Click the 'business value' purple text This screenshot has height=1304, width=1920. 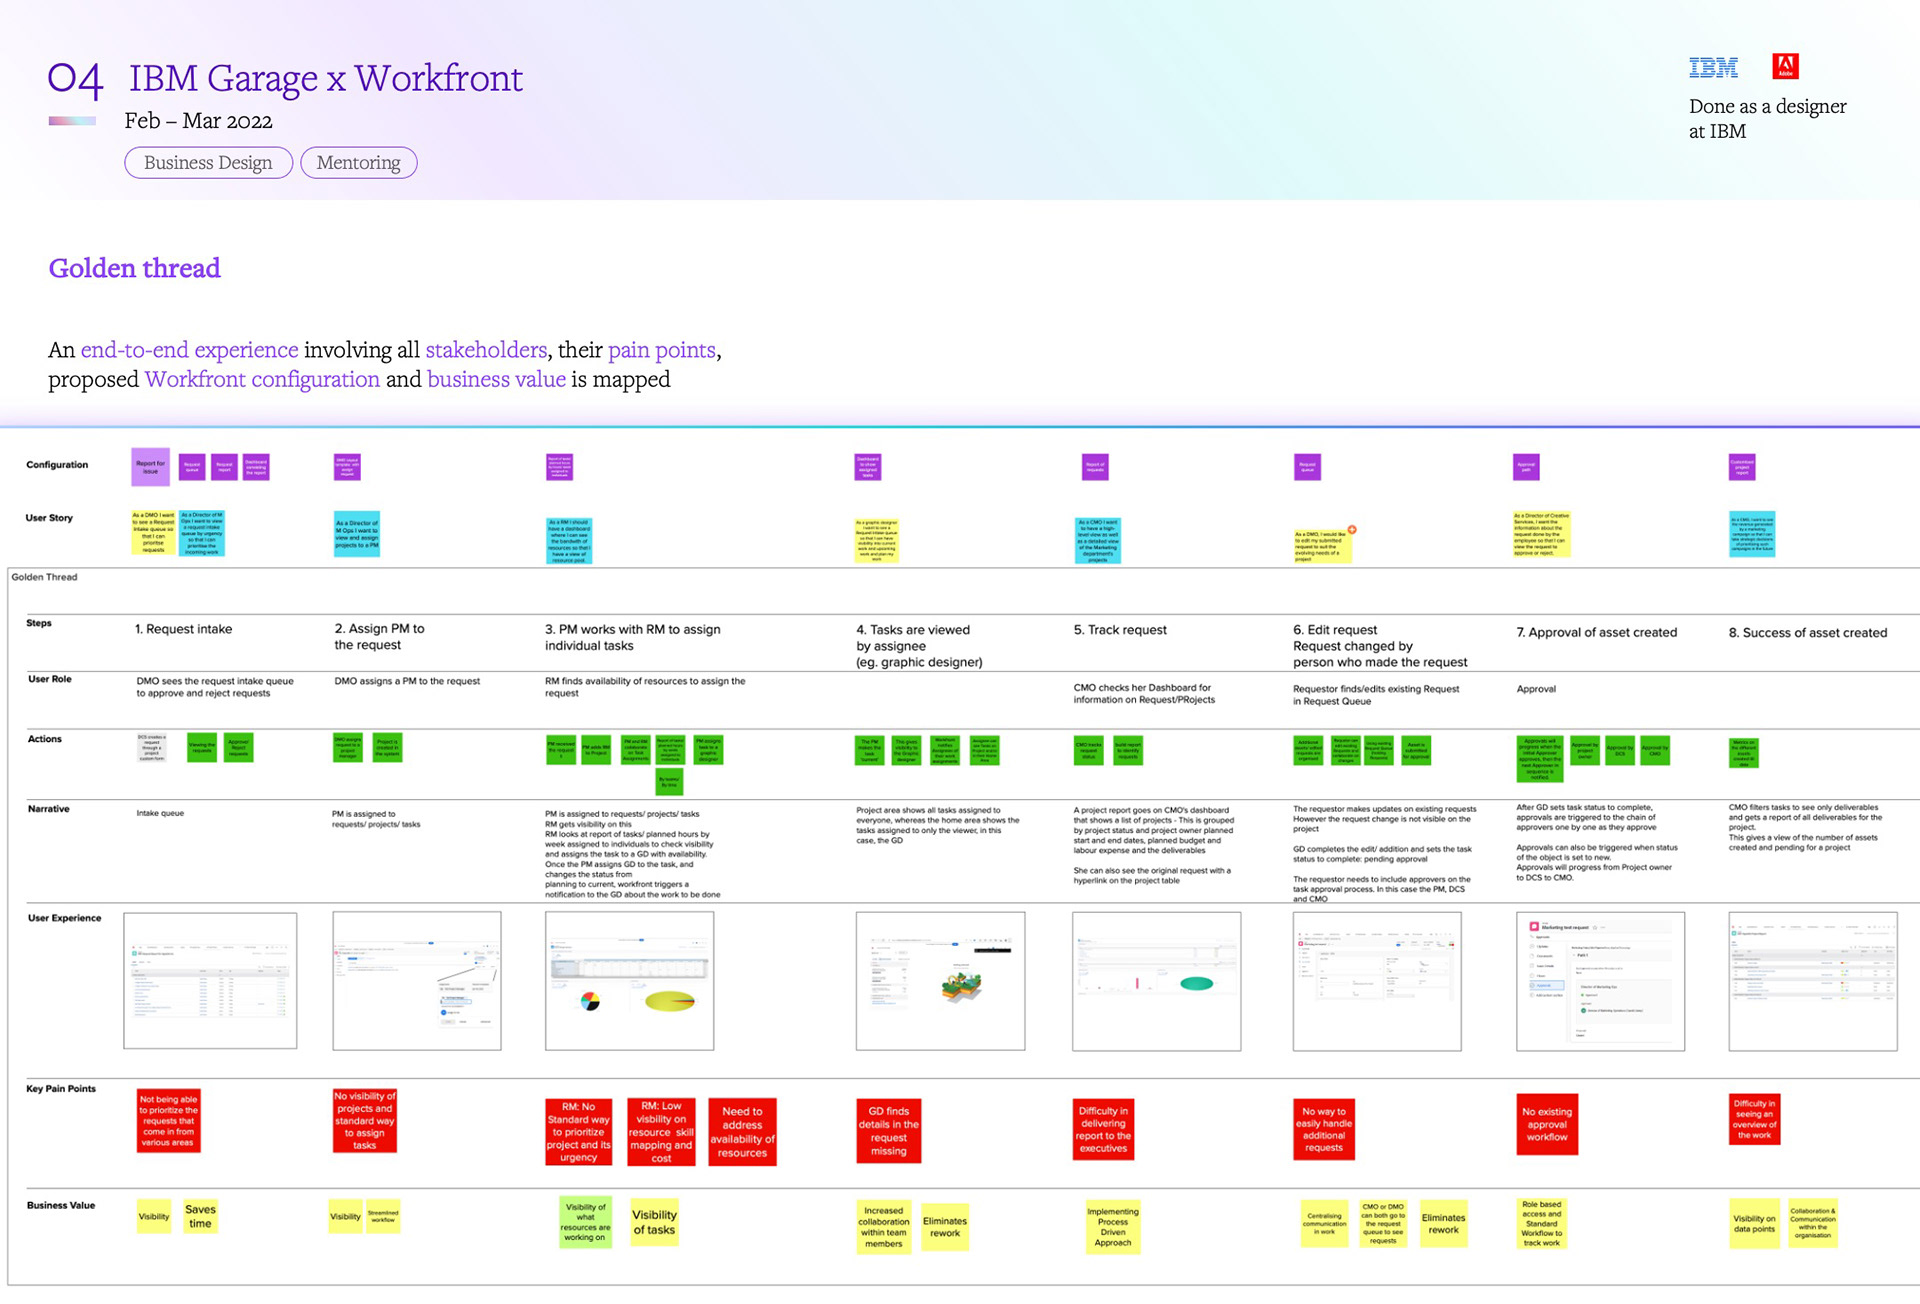pos(496,380)
